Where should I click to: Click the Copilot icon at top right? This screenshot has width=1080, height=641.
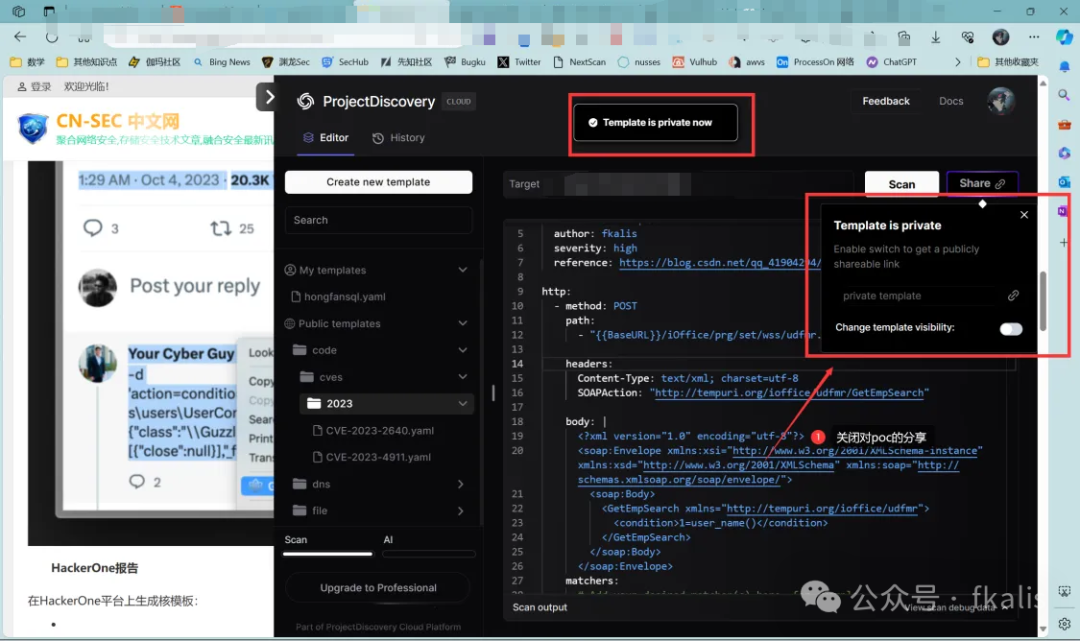(1064, 36)
